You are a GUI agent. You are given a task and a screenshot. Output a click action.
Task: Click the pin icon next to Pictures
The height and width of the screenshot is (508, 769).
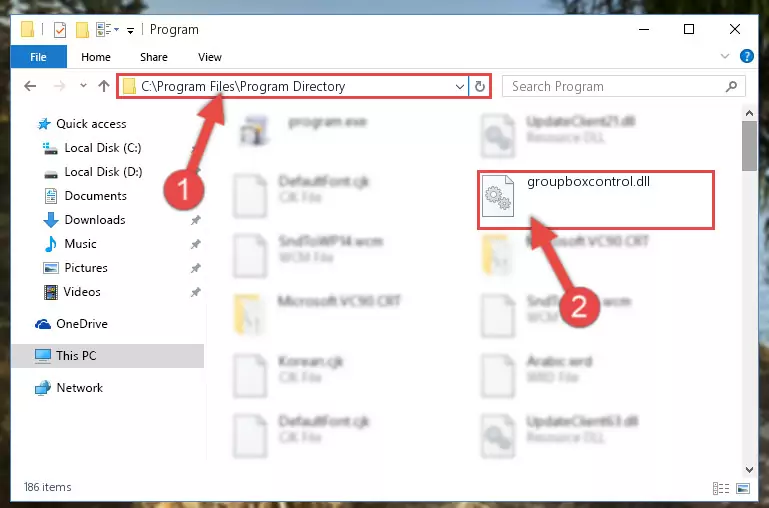tap(196, 268)
